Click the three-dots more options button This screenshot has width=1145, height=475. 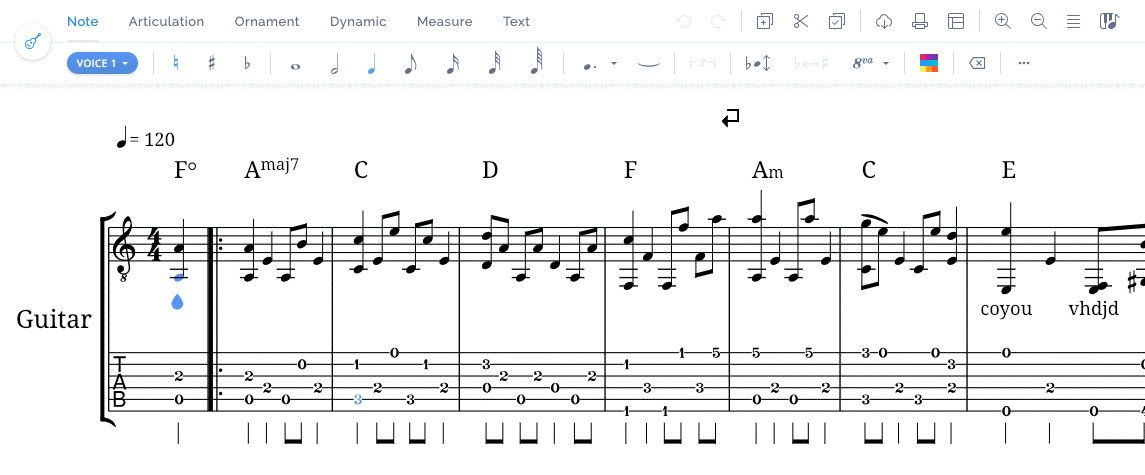1024,63
